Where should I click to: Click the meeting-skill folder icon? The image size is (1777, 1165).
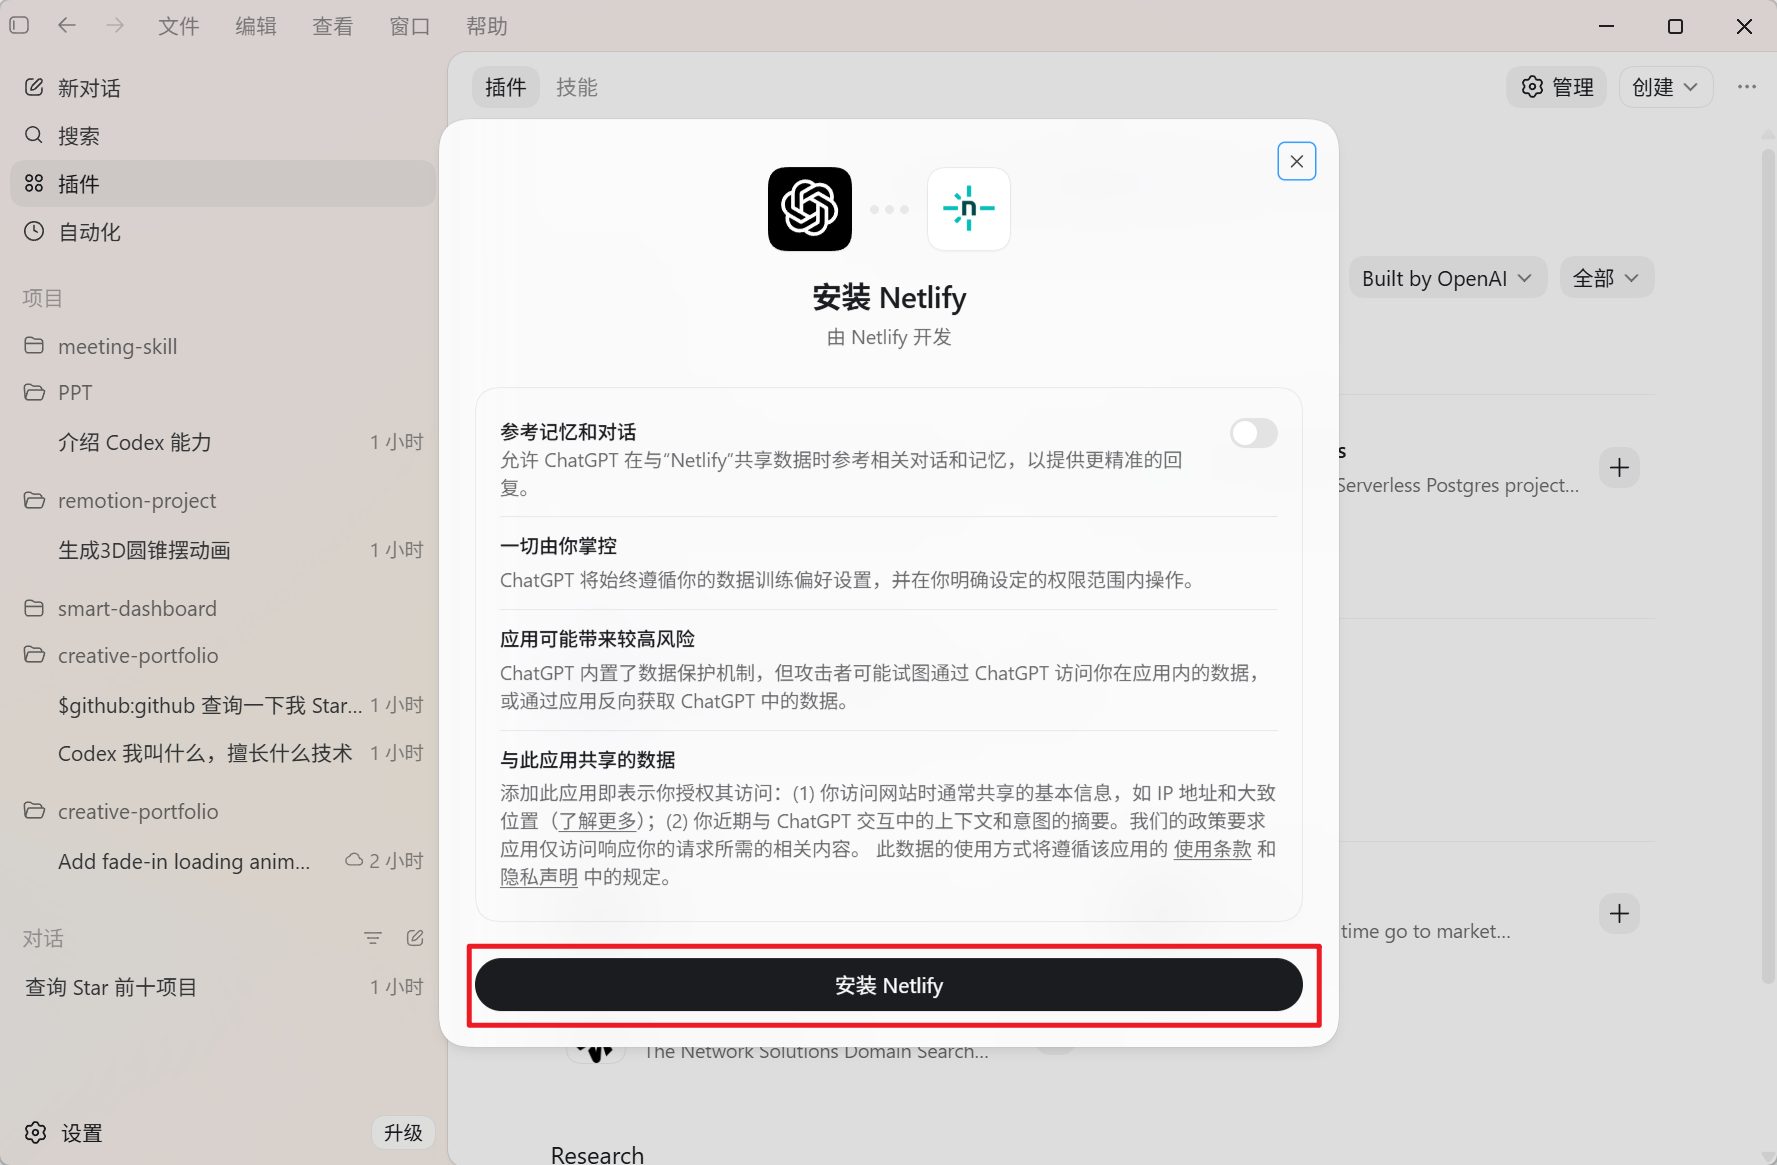[34, 345]
